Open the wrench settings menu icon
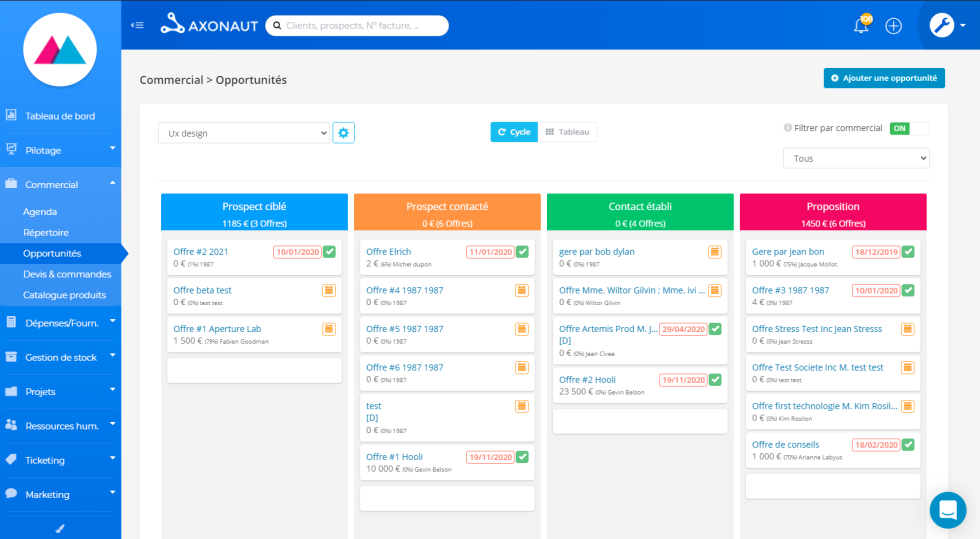 pyautogui.click(x=942, y=26)
